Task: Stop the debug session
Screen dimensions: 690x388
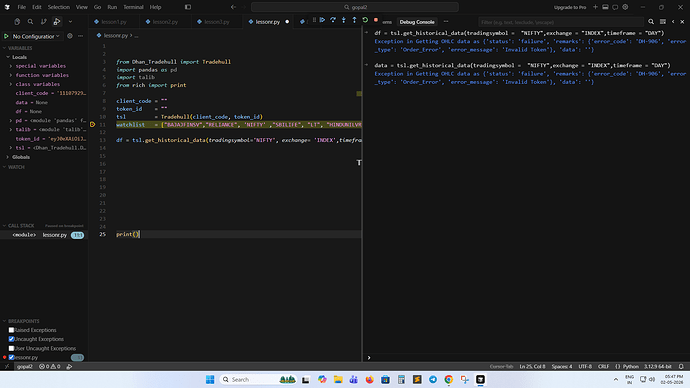Action: (376, 20)
